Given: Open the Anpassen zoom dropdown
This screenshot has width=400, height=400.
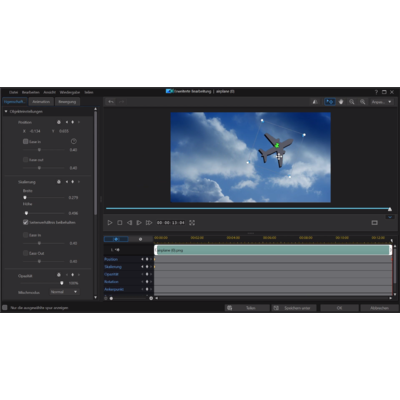Looking at the screenshot, I should [x=381, y=102].
